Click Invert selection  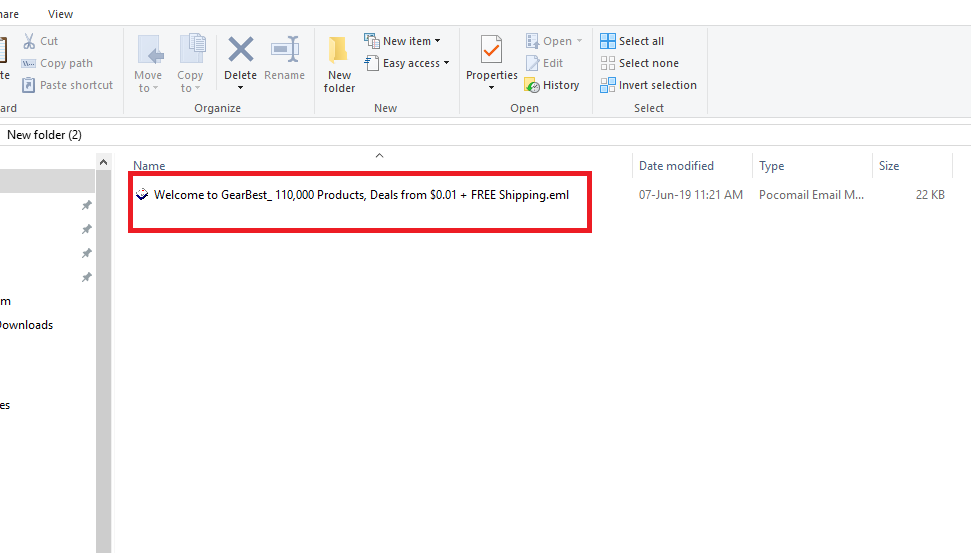[648, 85]
